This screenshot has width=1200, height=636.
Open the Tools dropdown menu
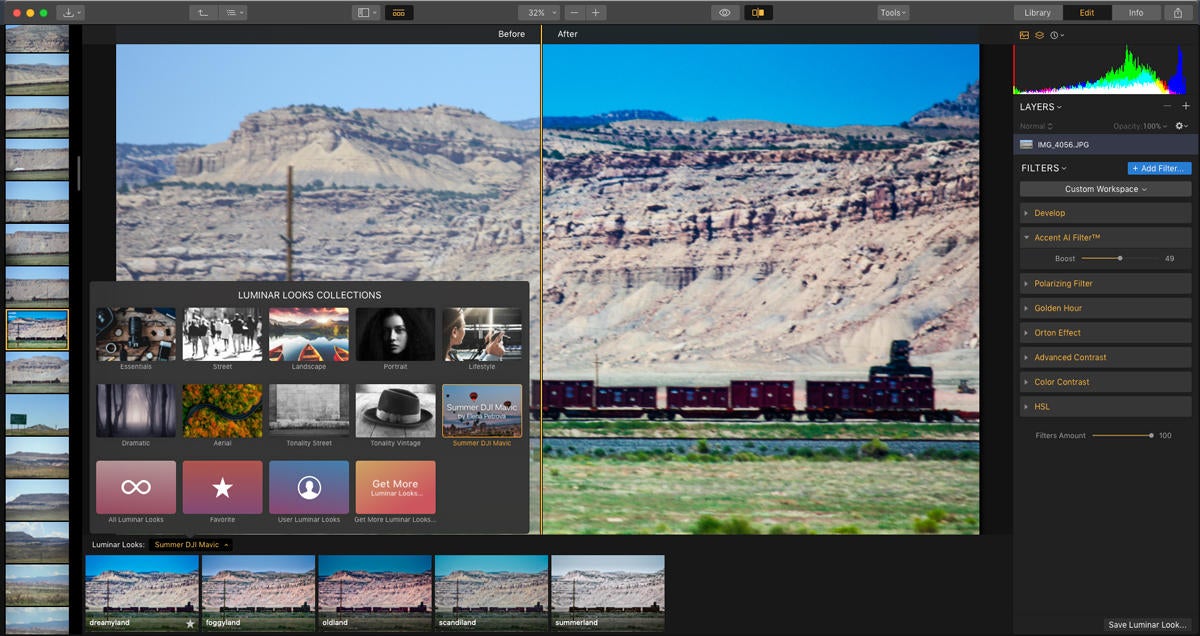[892, 13]
